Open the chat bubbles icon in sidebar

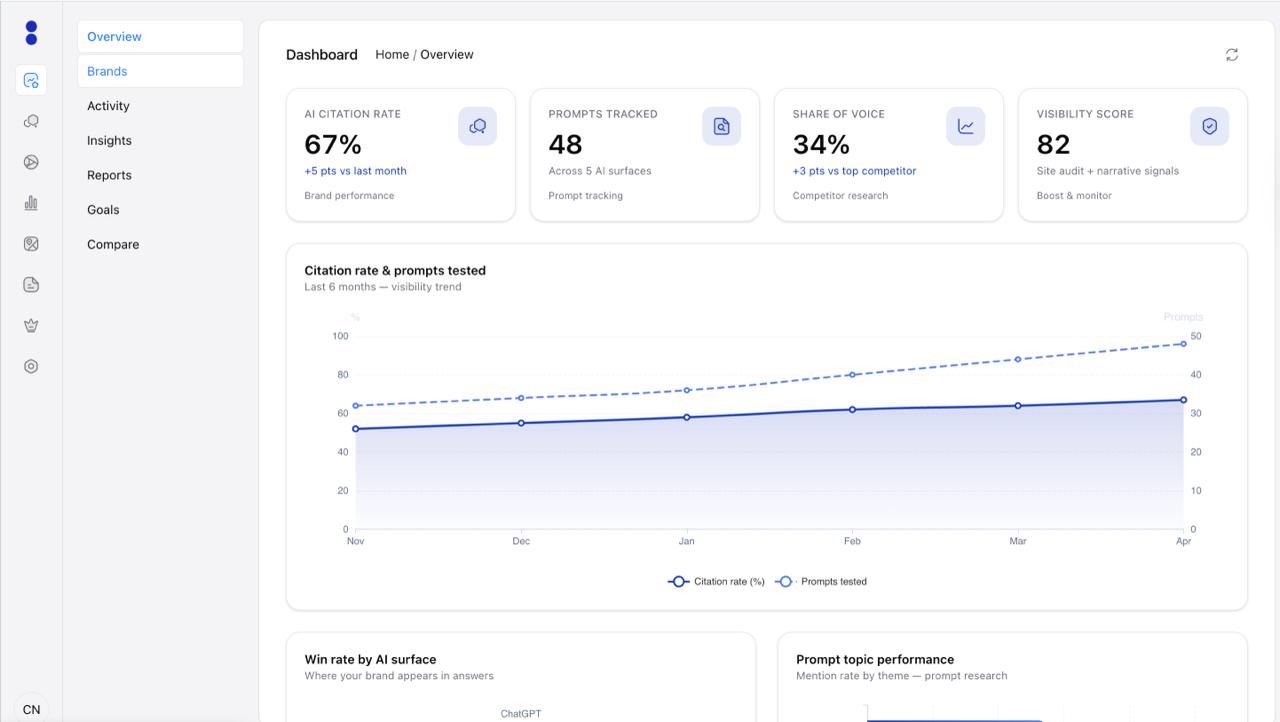tap(31, 121)
